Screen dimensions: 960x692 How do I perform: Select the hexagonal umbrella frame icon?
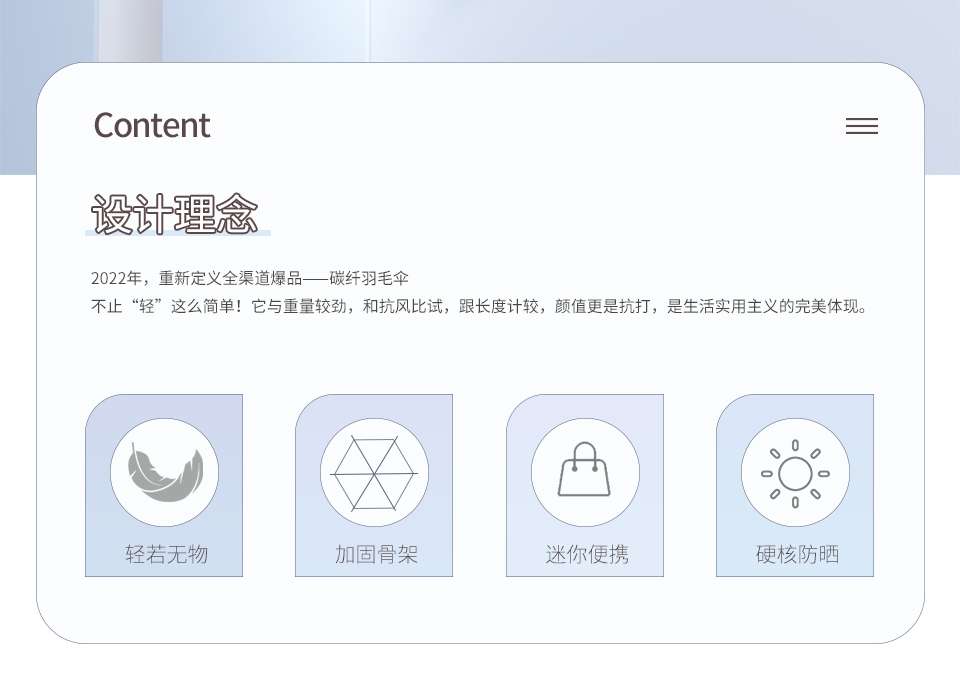pos(374,472)
